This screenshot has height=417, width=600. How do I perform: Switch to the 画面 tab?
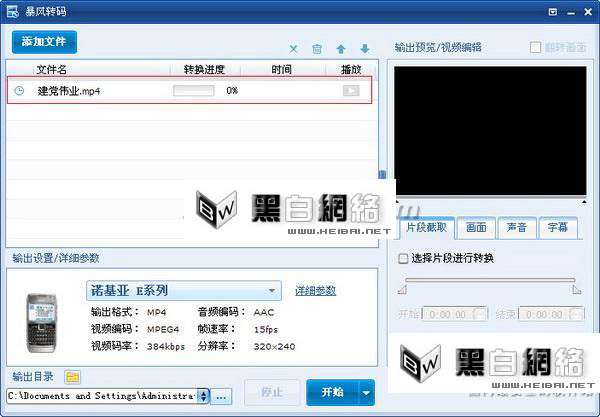tap(476, 228)
